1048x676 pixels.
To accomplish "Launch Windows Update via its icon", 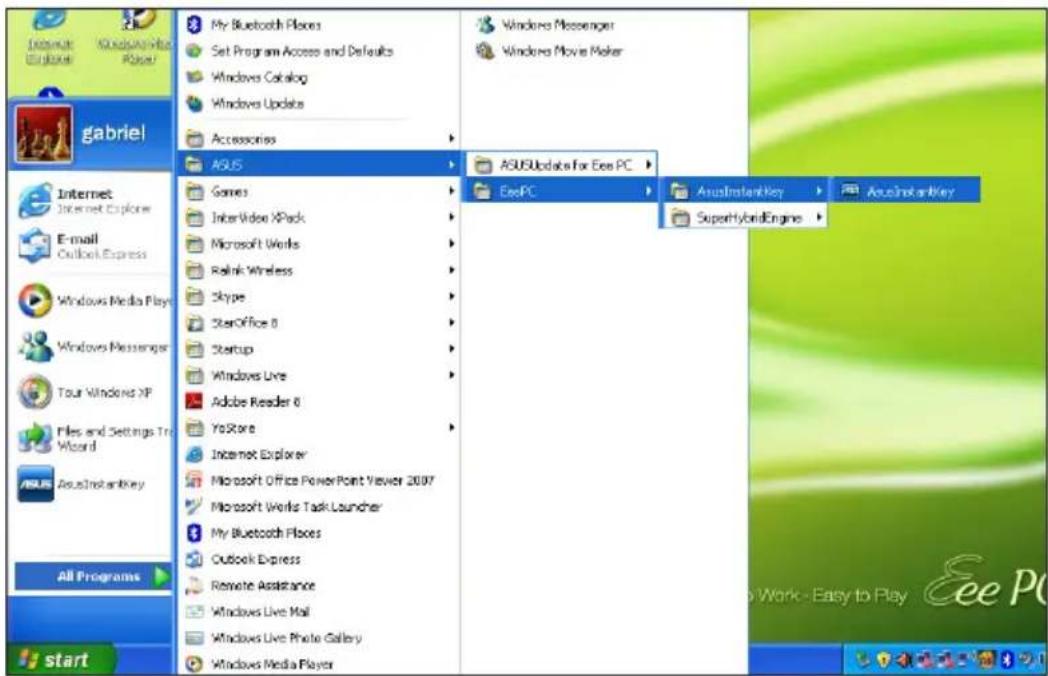I will [194, 104].
